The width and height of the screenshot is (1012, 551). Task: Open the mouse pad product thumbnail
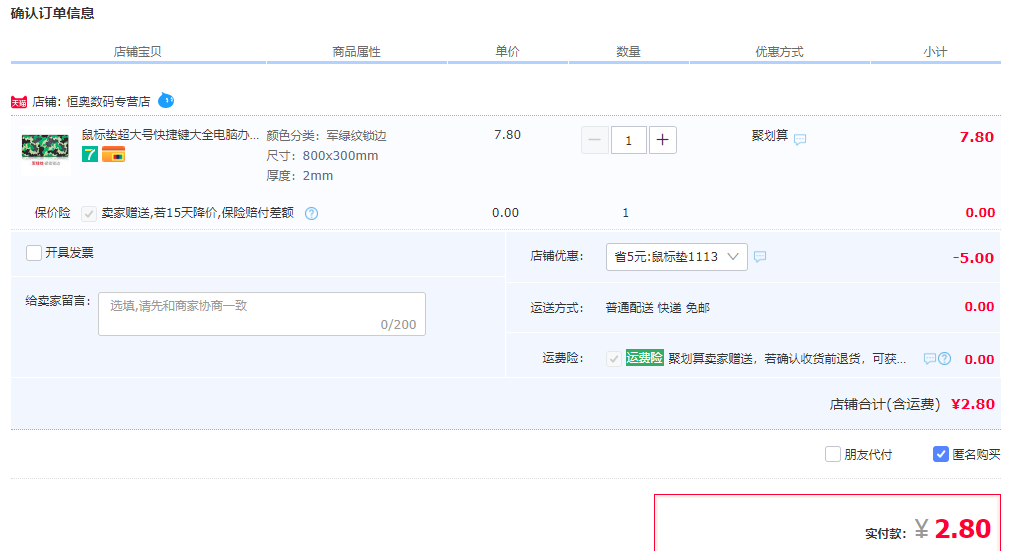tap(45, 152)
